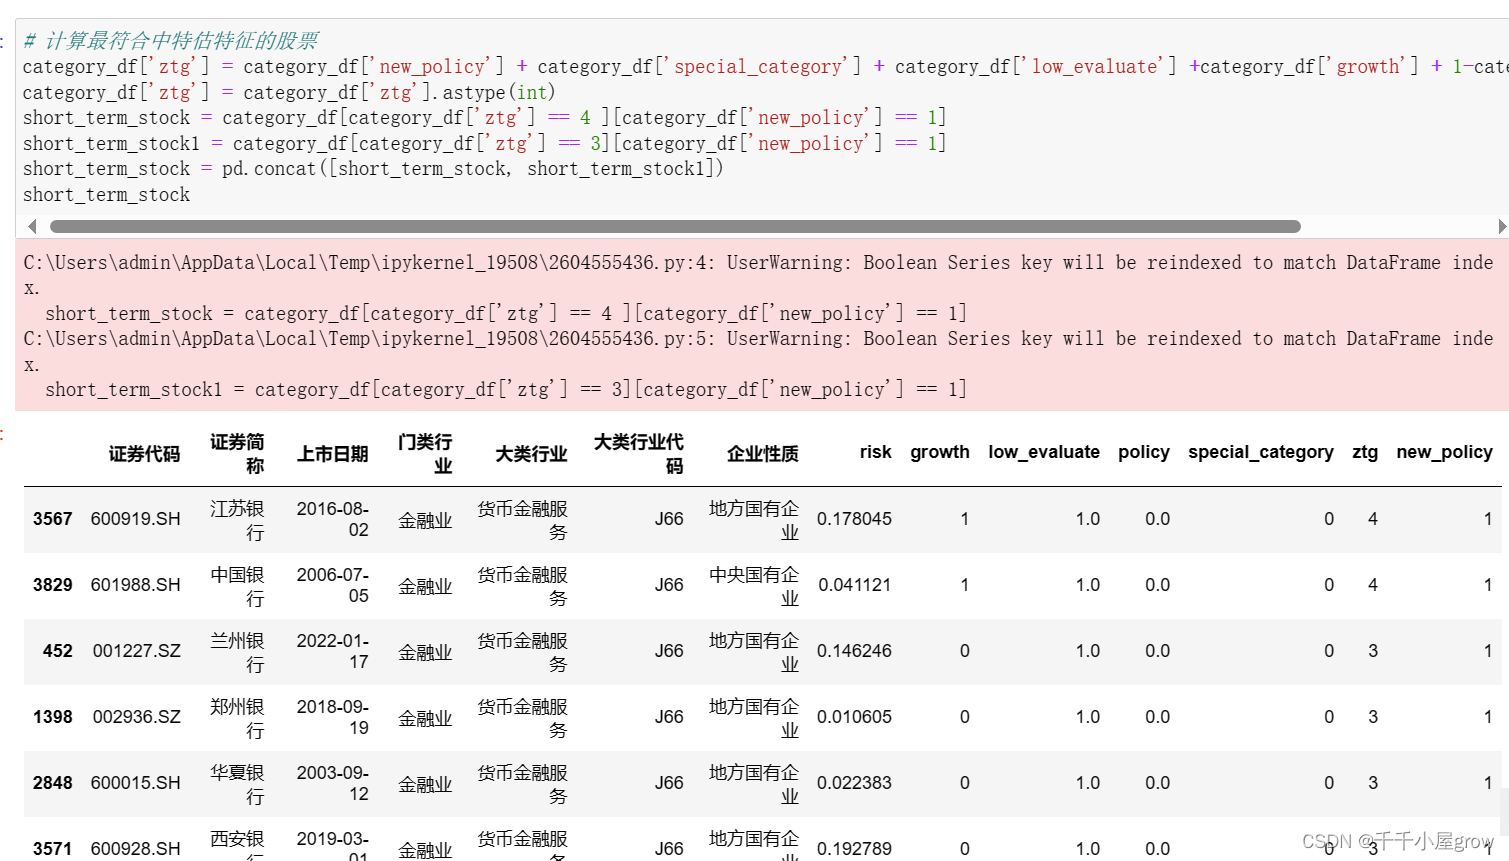Click the name 兰州银行
Viewport: 1509px width, 861px height.
click(x=237, y=652)
